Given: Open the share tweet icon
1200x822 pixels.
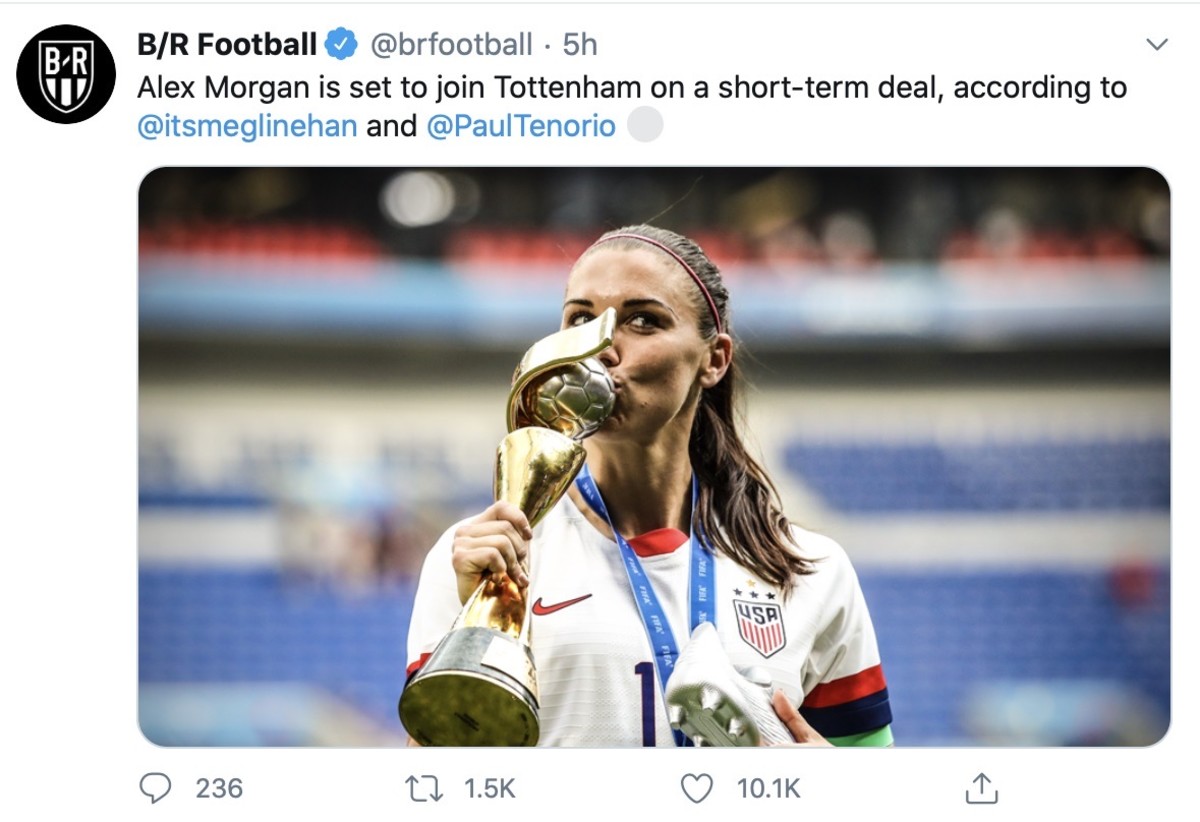Looking at the screenshot, I should click(x=981, y=788).
